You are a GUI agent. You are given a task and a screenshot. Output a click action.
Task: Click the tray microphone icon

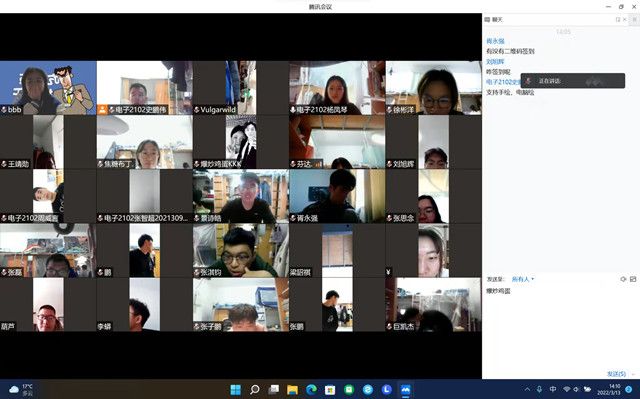tap(540, 389)
